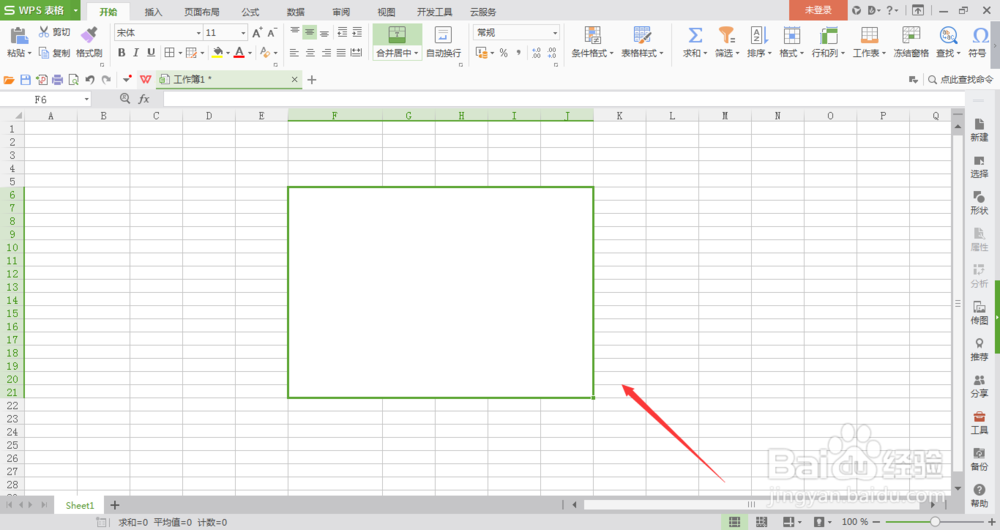Click the 未登录 sign-in button
Screen dimensions: 1000x530
(818, 10)
